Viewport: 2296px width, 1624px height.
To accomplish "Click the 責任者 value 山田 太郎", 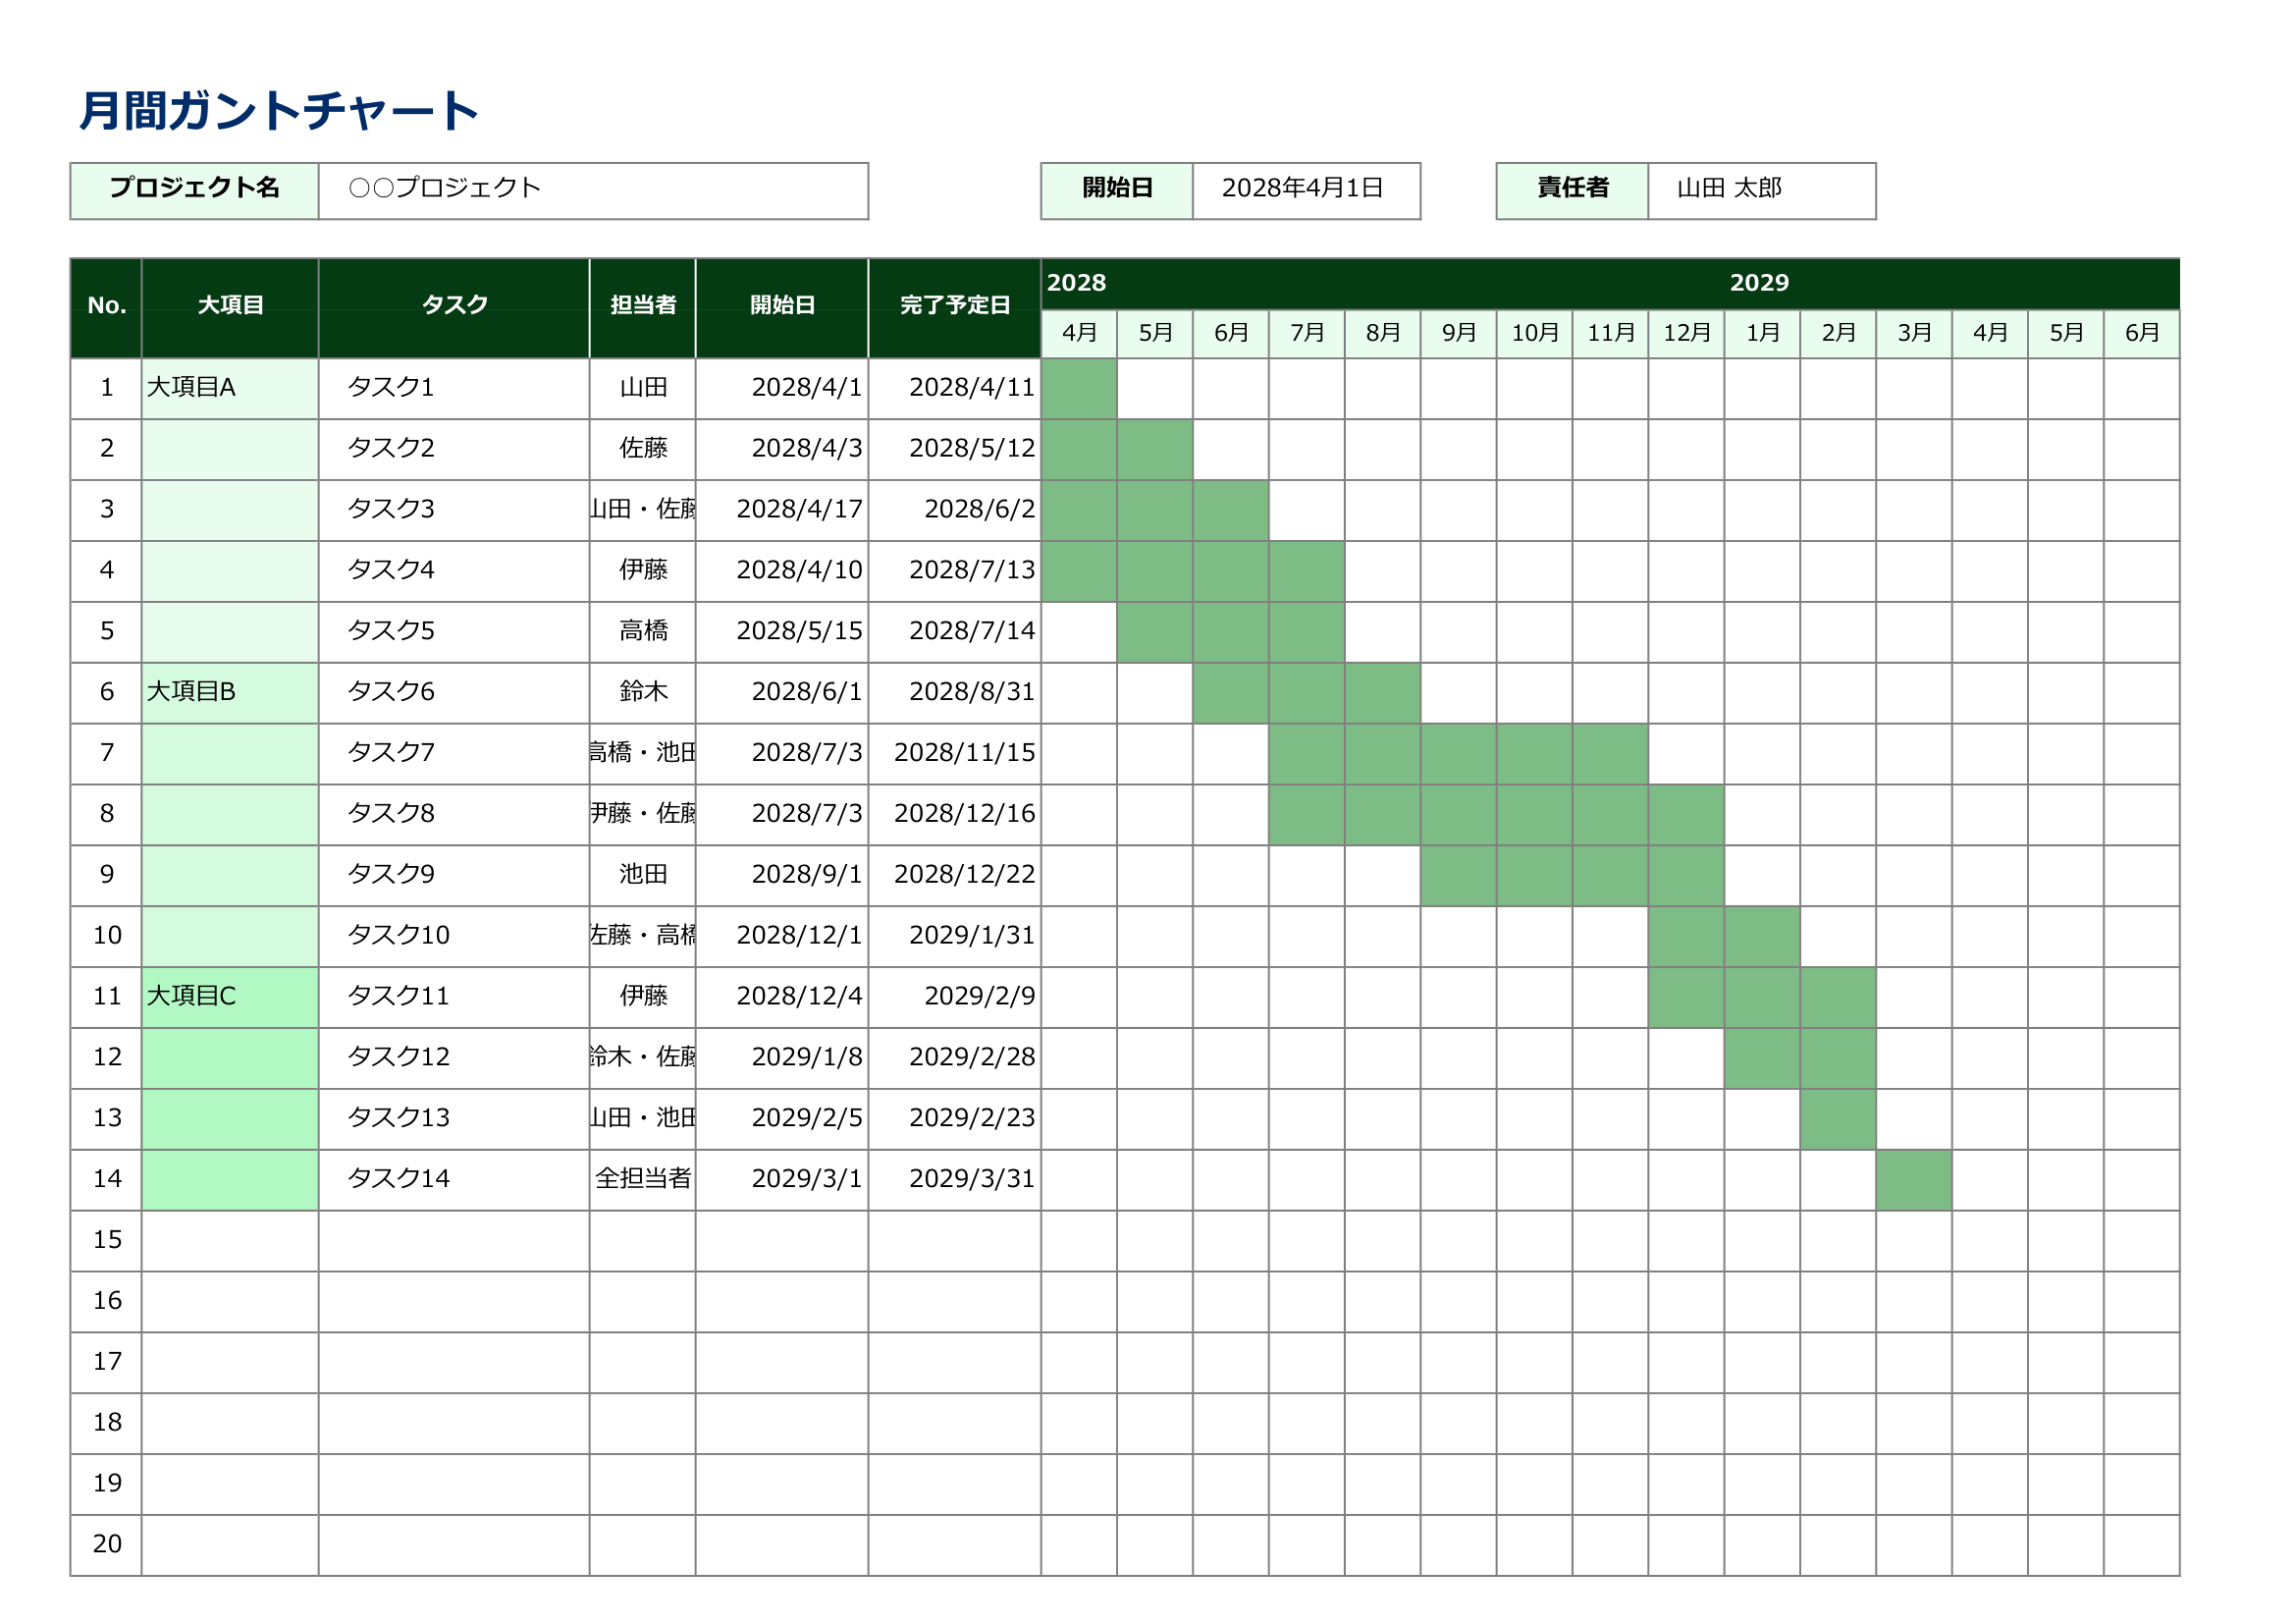I will click(x=1761, y=190).
